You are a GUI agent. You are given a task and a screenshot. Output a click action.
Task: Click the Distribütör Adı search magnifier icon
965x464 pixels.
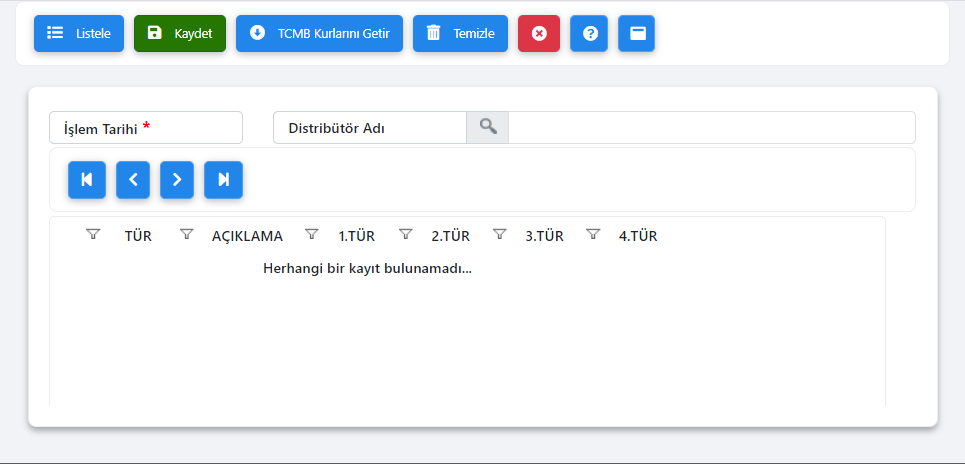[x=487, y=127]
